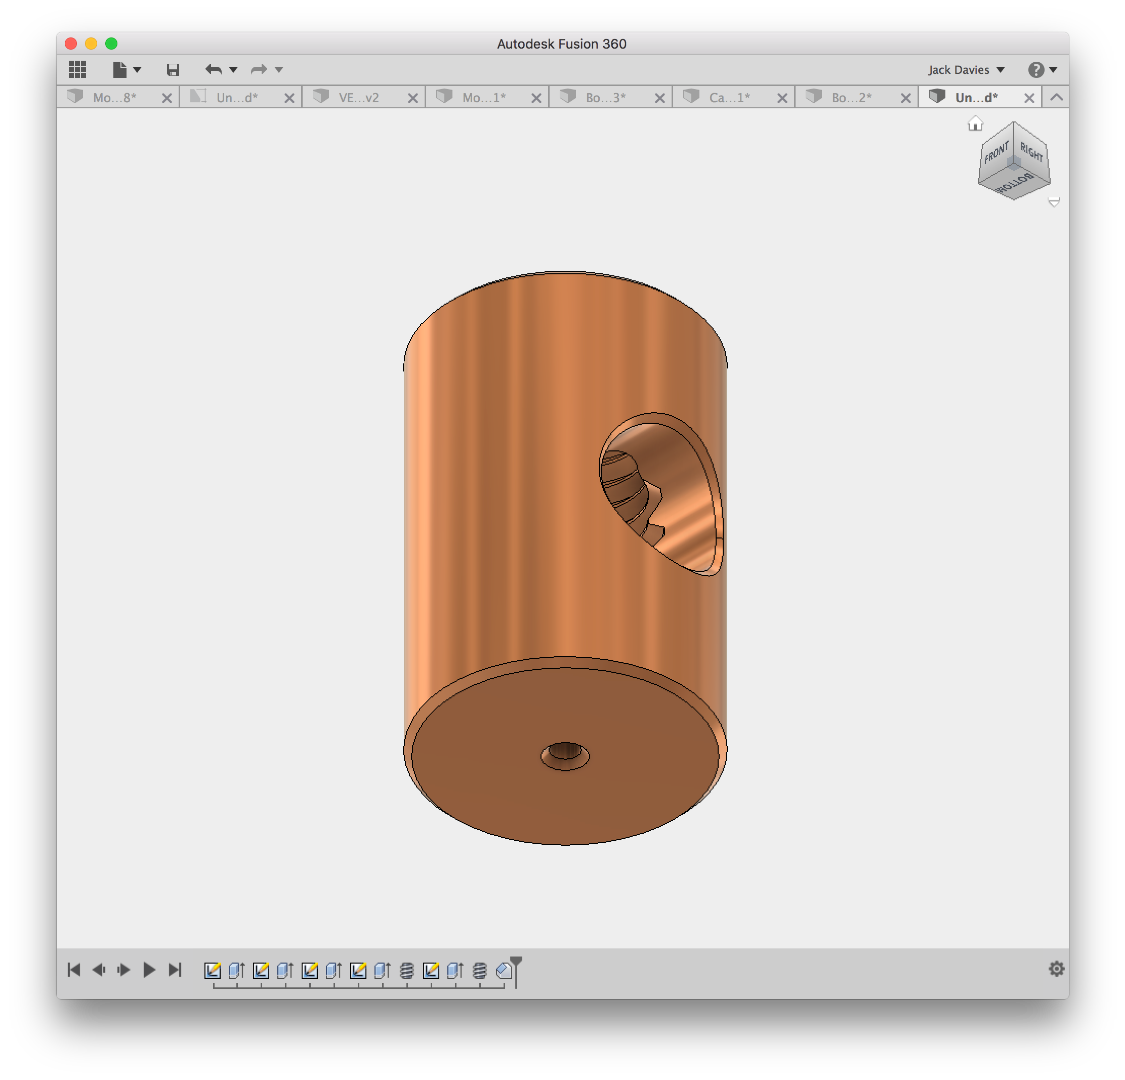Switch to the Ca...1* document tab
This screenshot has width=1125, height=1080.
tap(729, 98)
